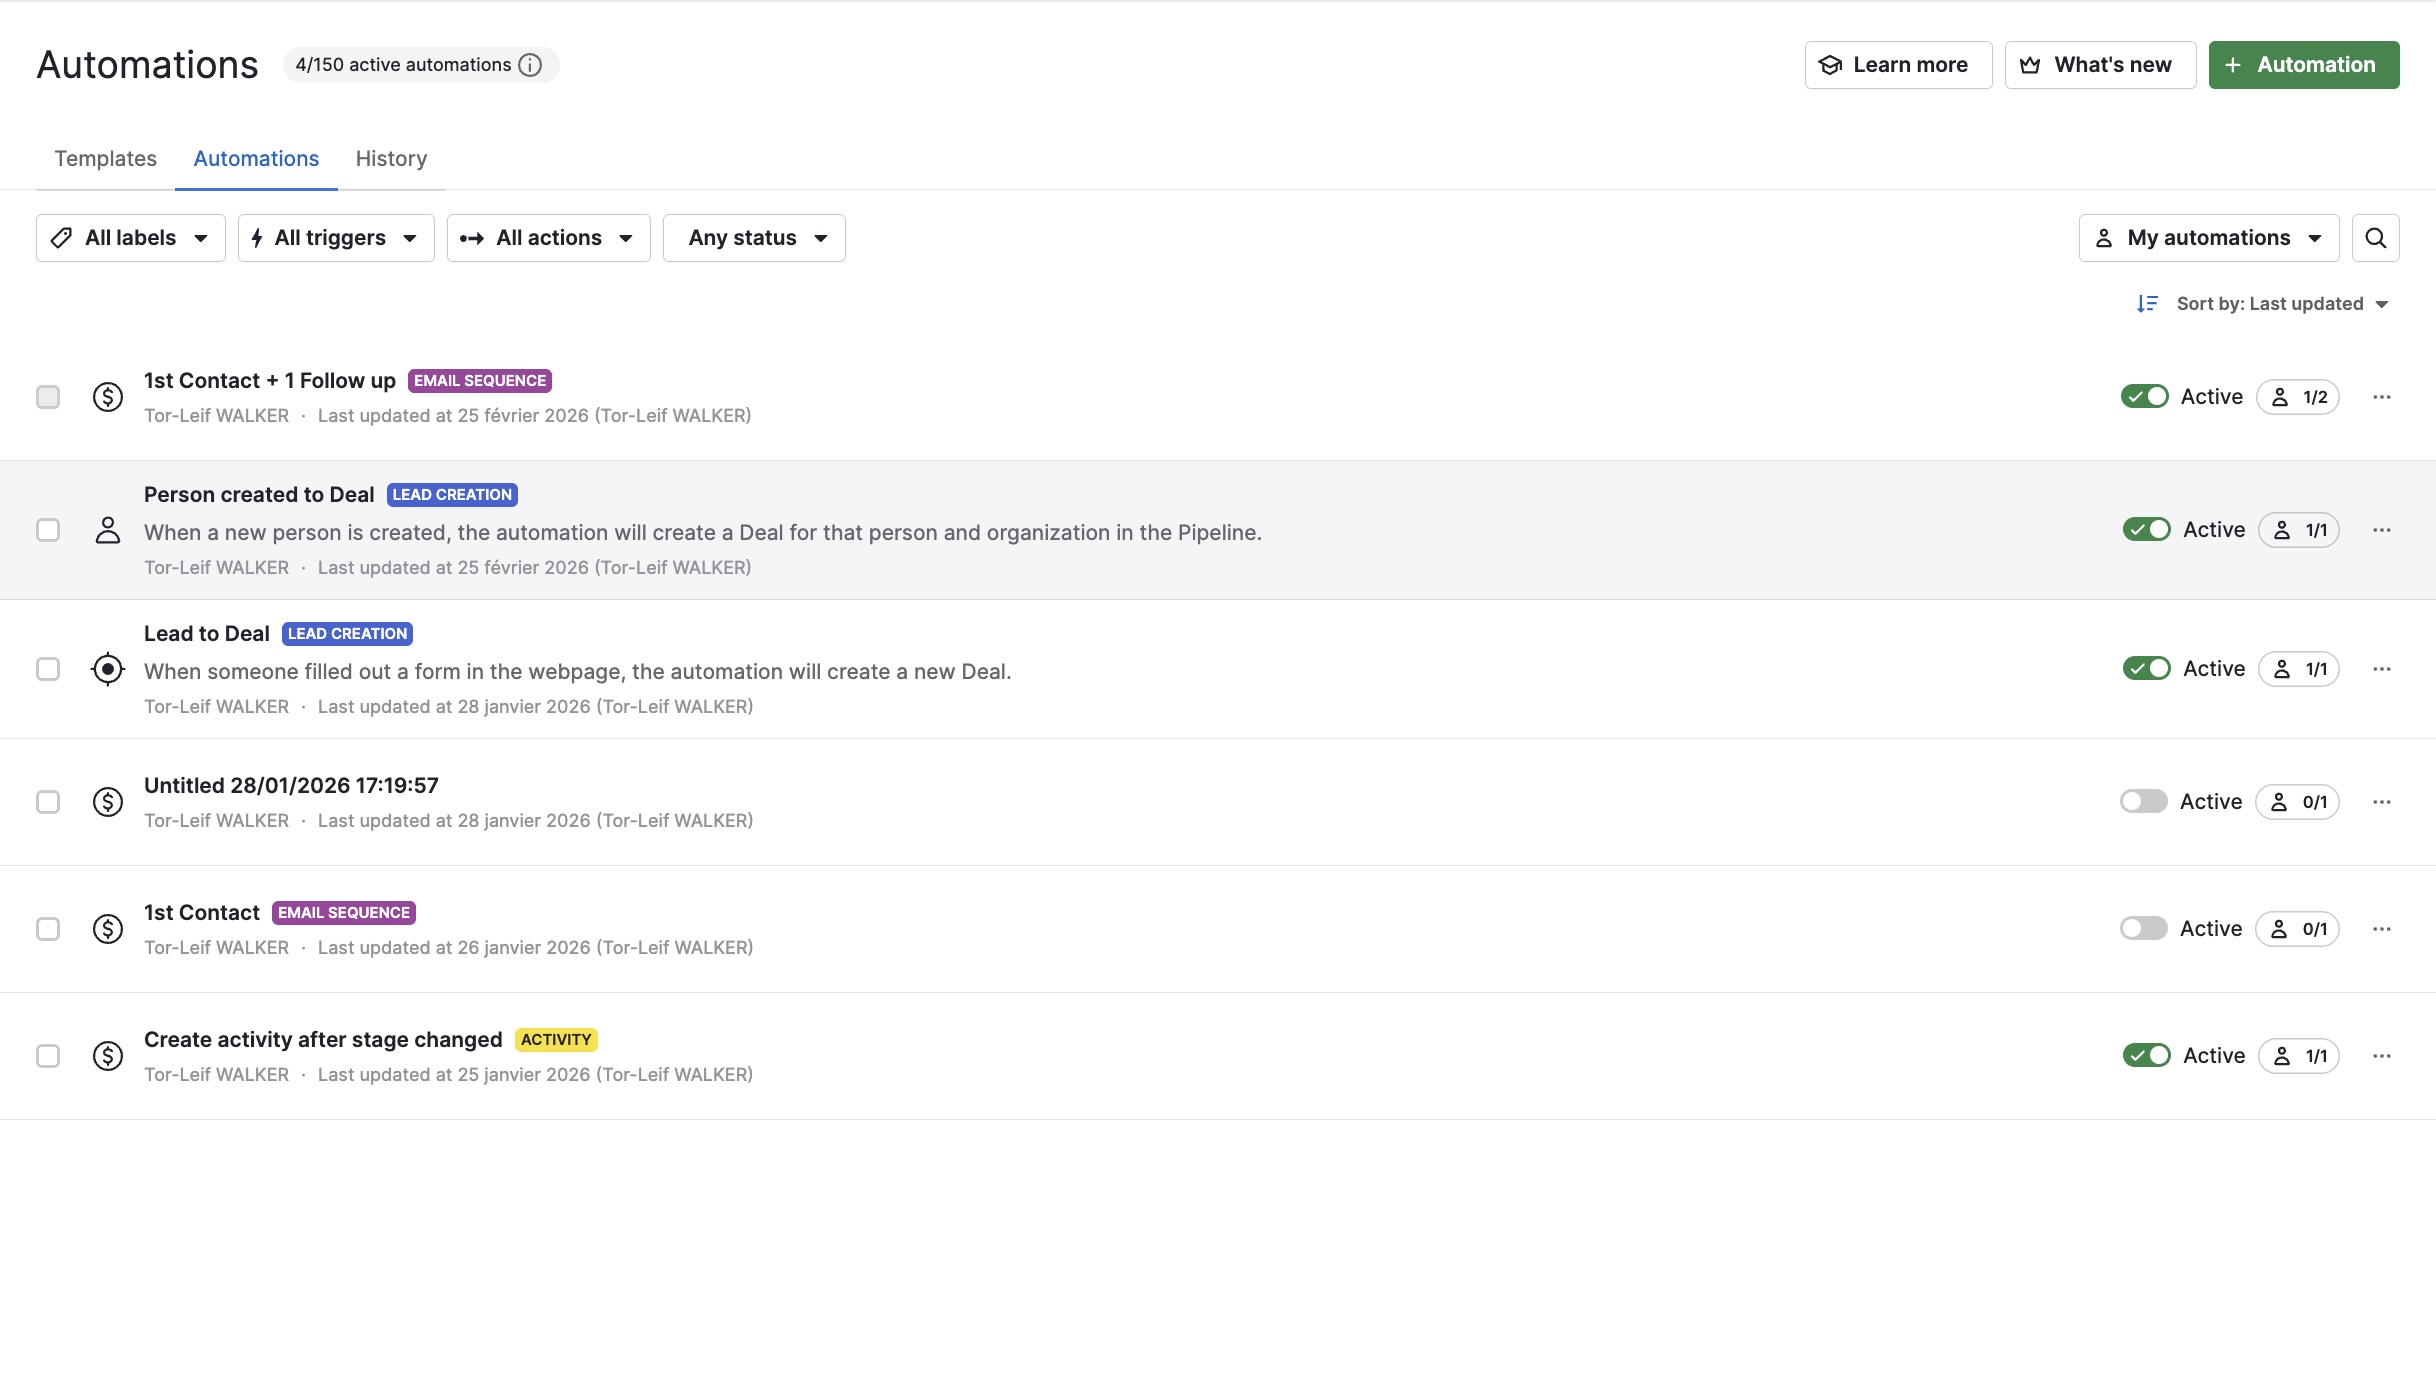
Task: Select checkbox for 1st Contact + 1 Follow up
Action: pyautogui.click(x=48, y=397)
